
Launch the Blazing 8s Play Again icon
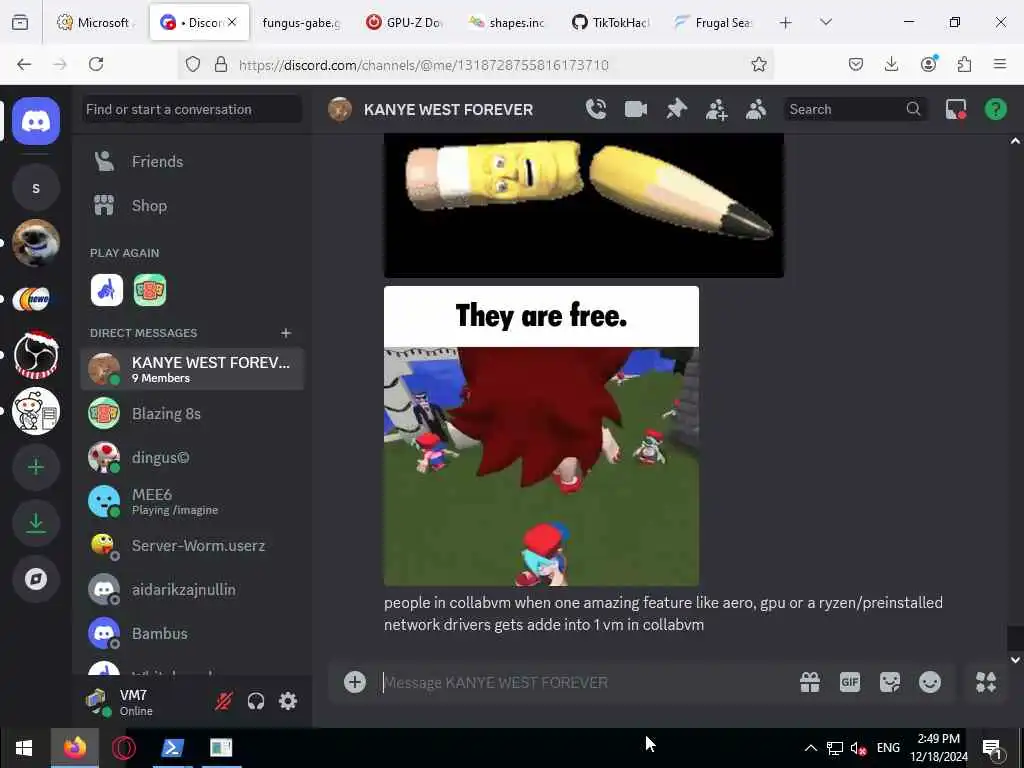coord(150,290)
